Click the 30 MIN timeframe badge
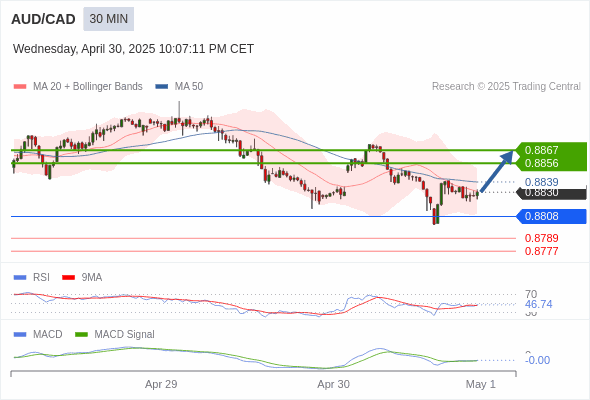This screenshot has height=400, width=590. 108,19
